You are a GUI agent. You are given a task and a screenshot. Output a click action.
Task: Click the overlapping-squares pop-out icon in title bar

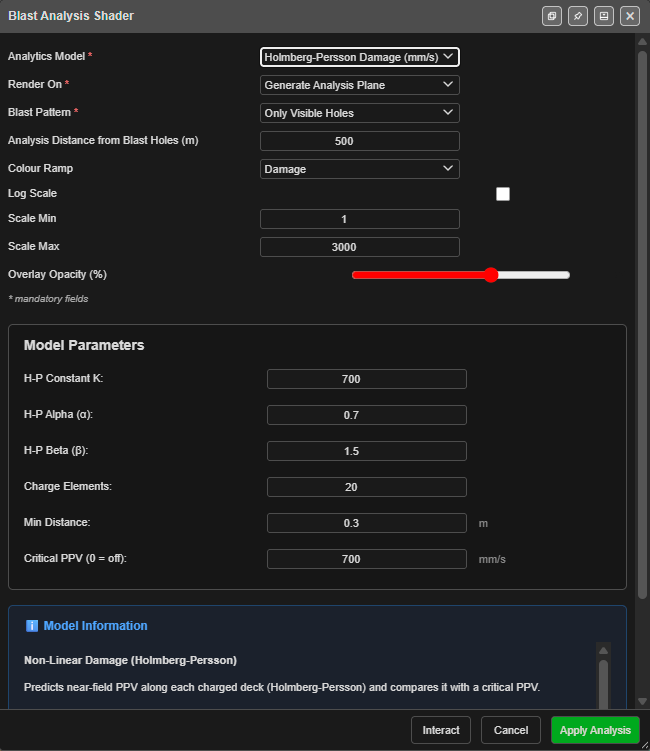[x=552, y=16]
